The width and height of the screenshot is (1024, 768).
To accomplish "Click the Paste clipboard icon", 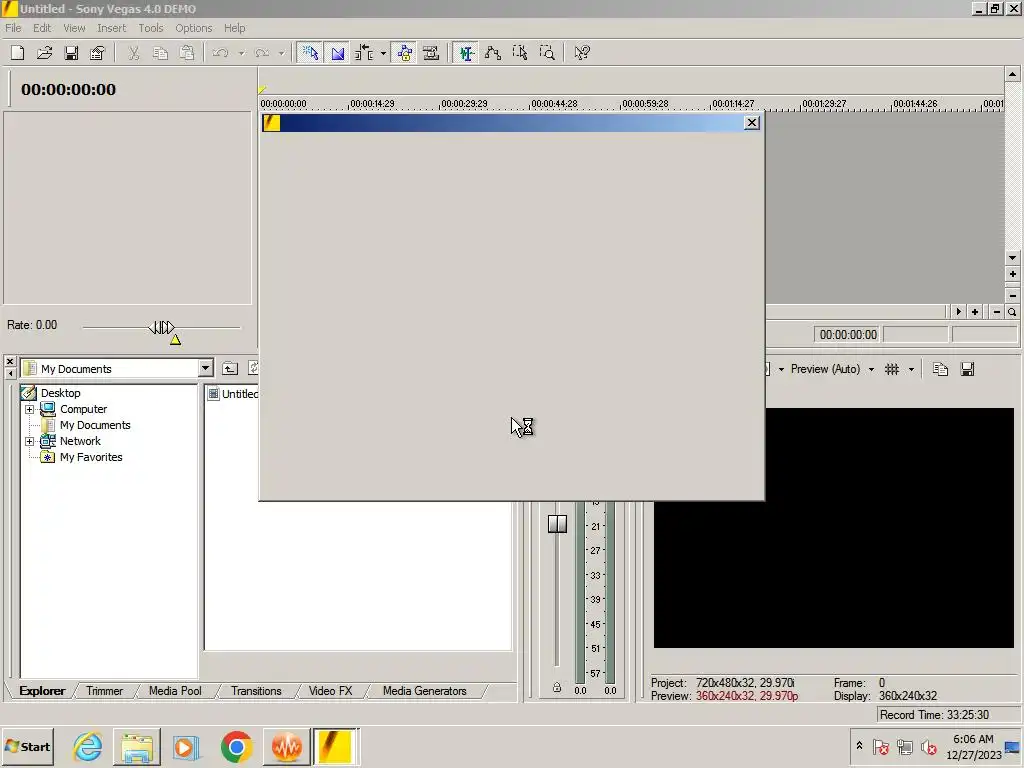I will pyautogui.click(x=187, y=53).
